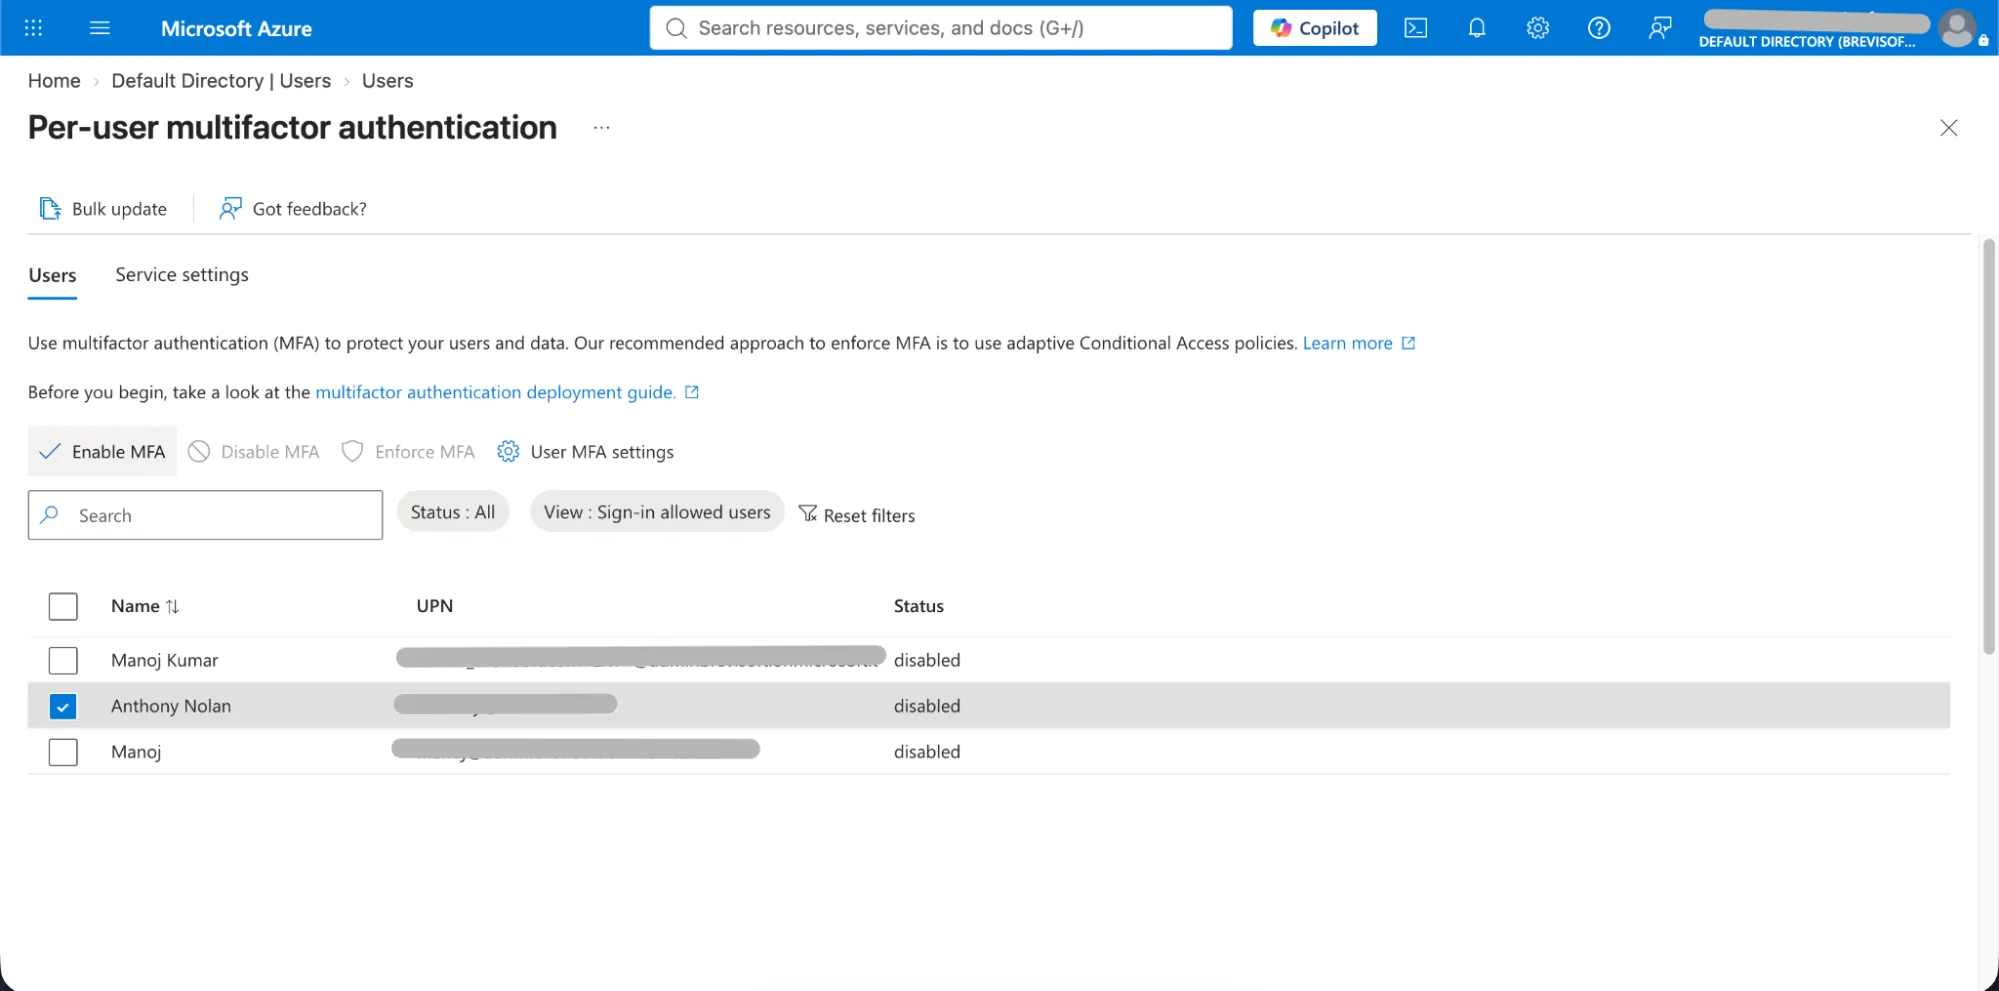
Task: Check the box for user Manoj
Action: pyautogui.click(x=63, y=752)
